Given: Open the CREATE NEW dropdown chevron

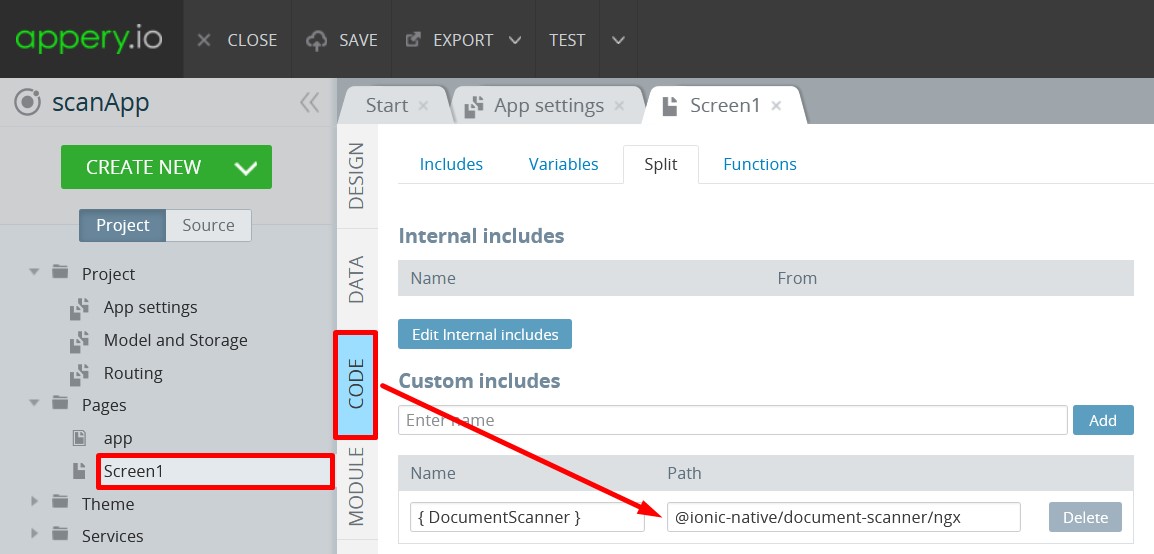Looking at the screenshot, I should click(246, 168).
